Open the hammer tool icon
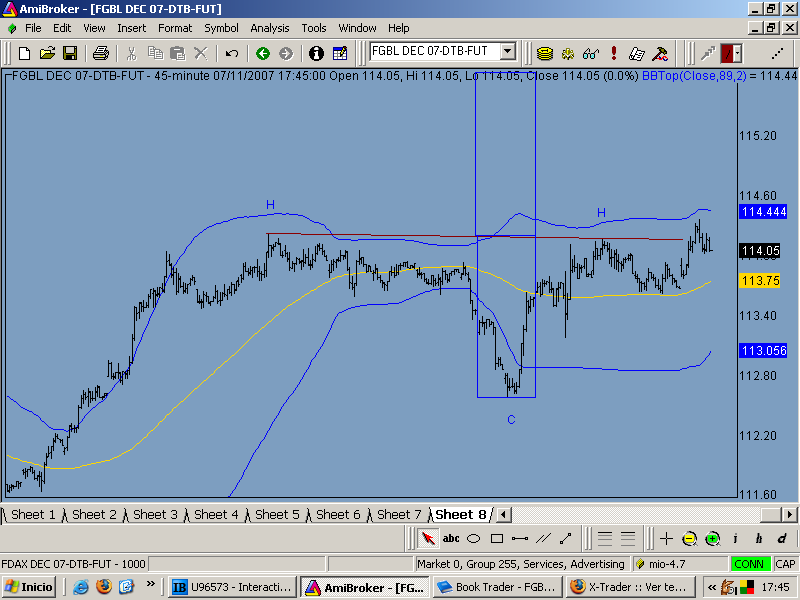 point(660,53)
